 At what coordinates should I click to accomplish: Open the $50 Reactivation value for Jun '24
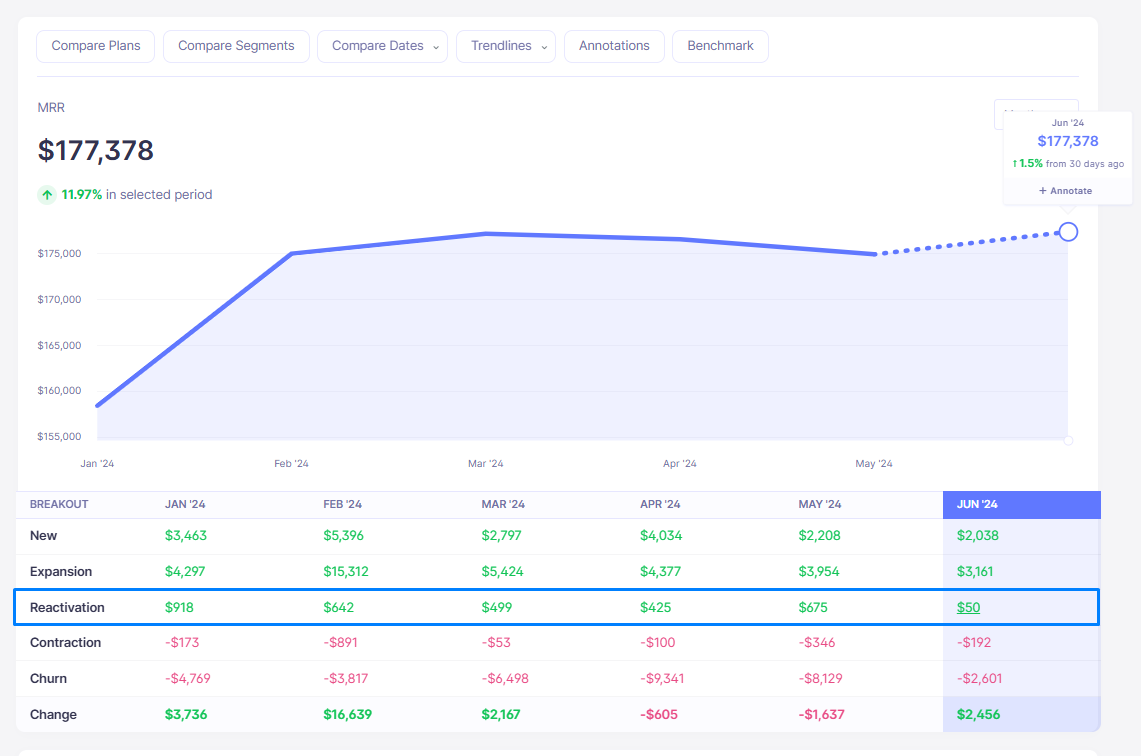tap(968, 607)
